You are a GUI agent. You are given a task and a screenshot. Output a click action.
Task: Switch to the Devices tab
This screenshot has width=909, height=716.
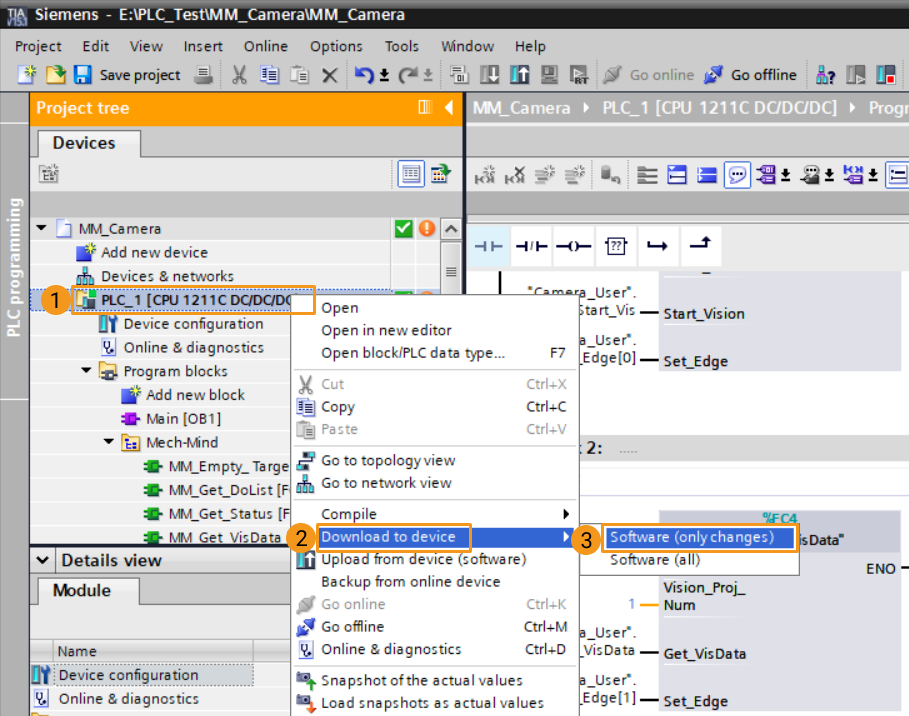click(x=84, y=143)
